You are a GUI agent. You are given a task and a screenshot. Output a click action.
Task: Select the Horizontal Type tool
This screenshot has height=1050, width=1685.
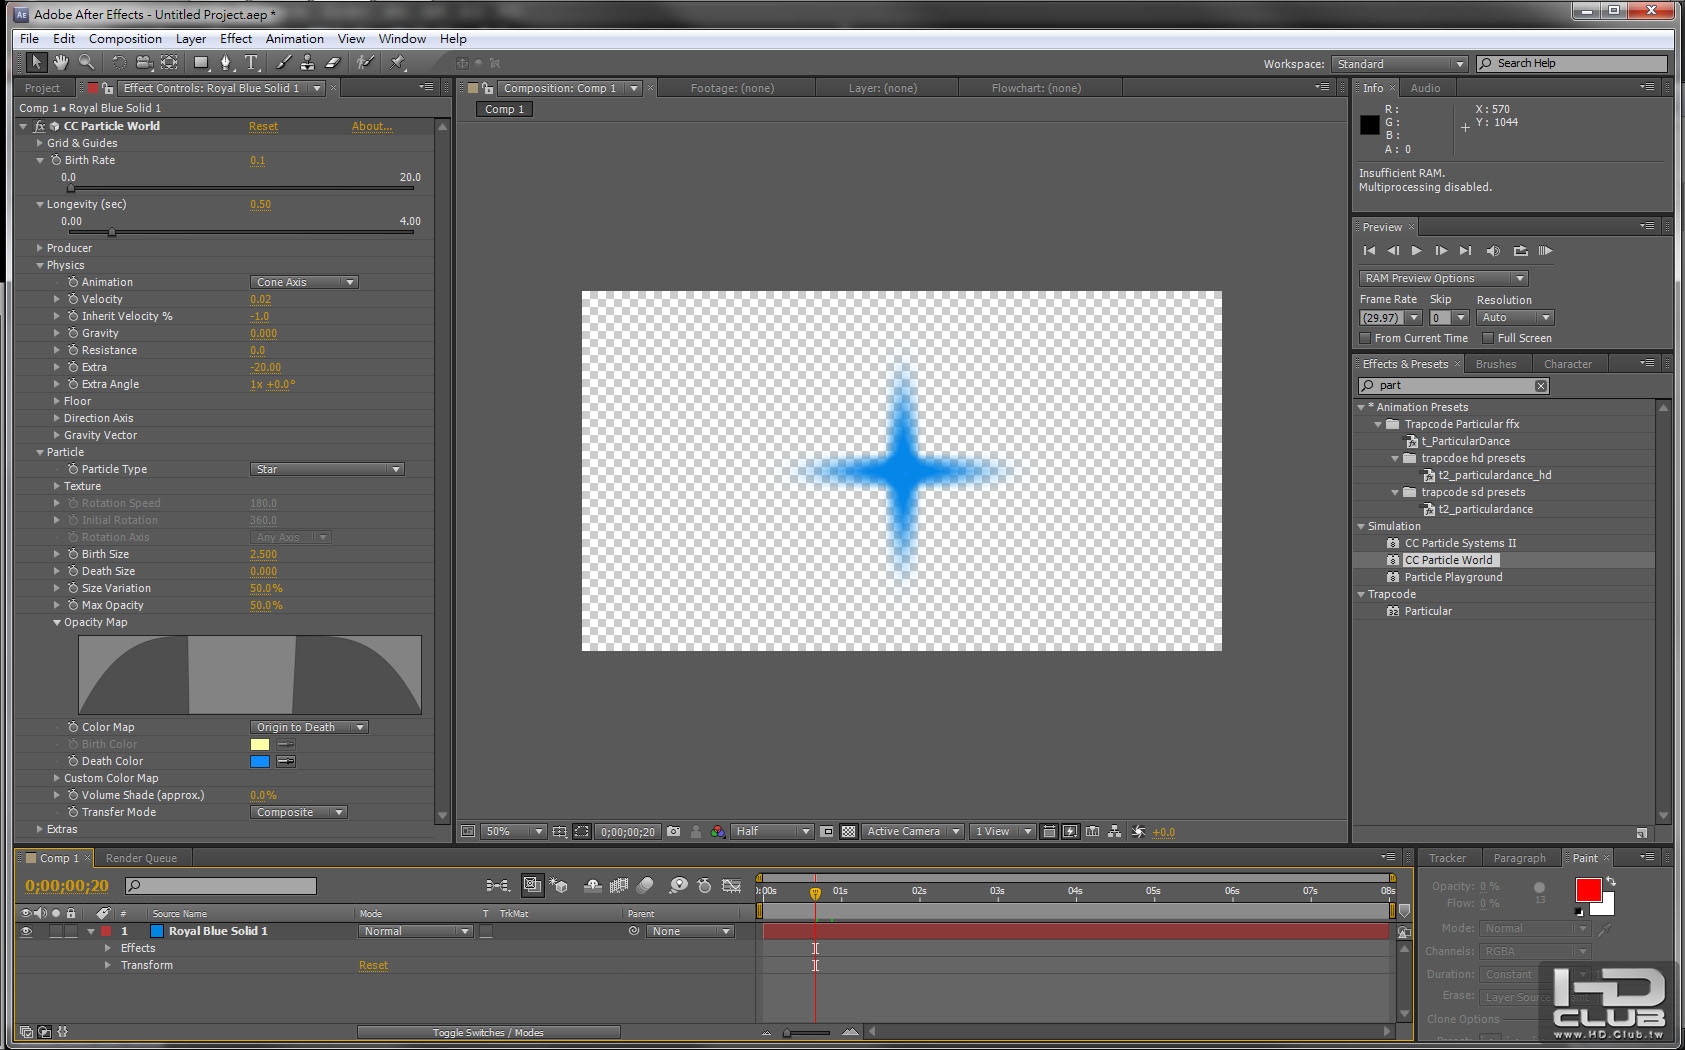(x=251, y=62)
